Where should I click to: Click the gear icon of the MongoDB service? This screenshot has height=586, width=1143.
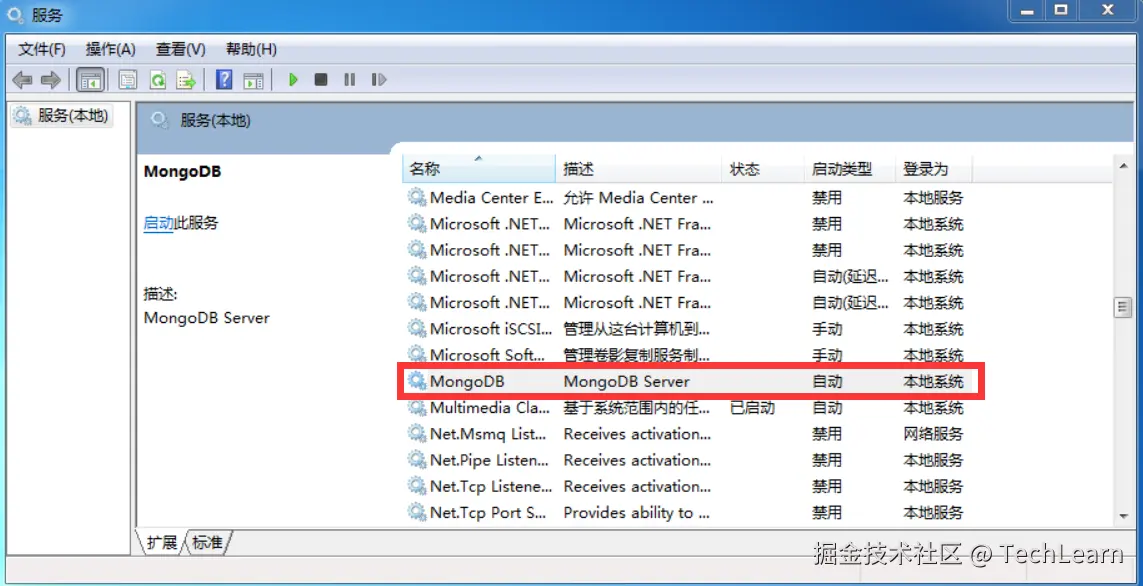417,381
